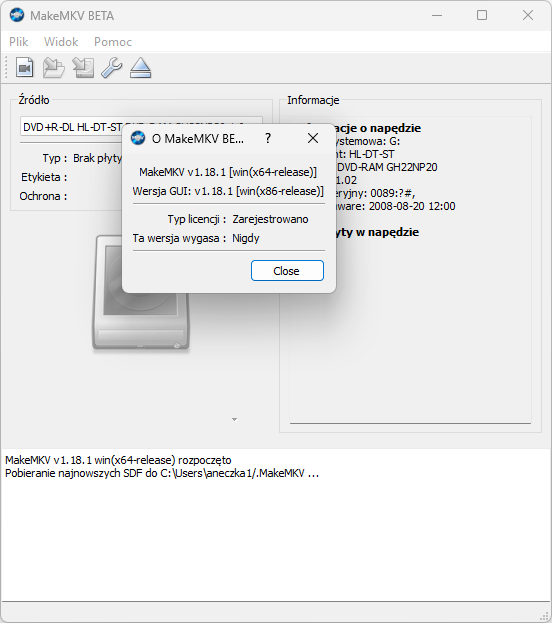
Task: Click the Backup disc toolbar icon
Action: click(x=83, y=68)
